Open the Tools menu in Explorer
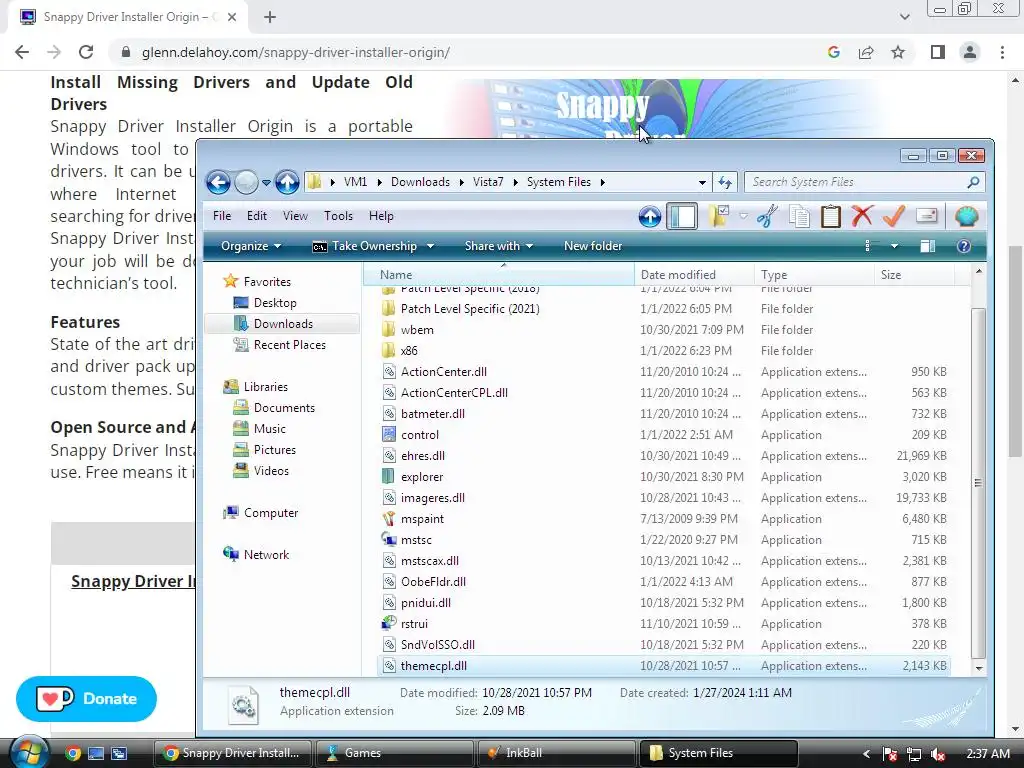 (x=338, y=216)
